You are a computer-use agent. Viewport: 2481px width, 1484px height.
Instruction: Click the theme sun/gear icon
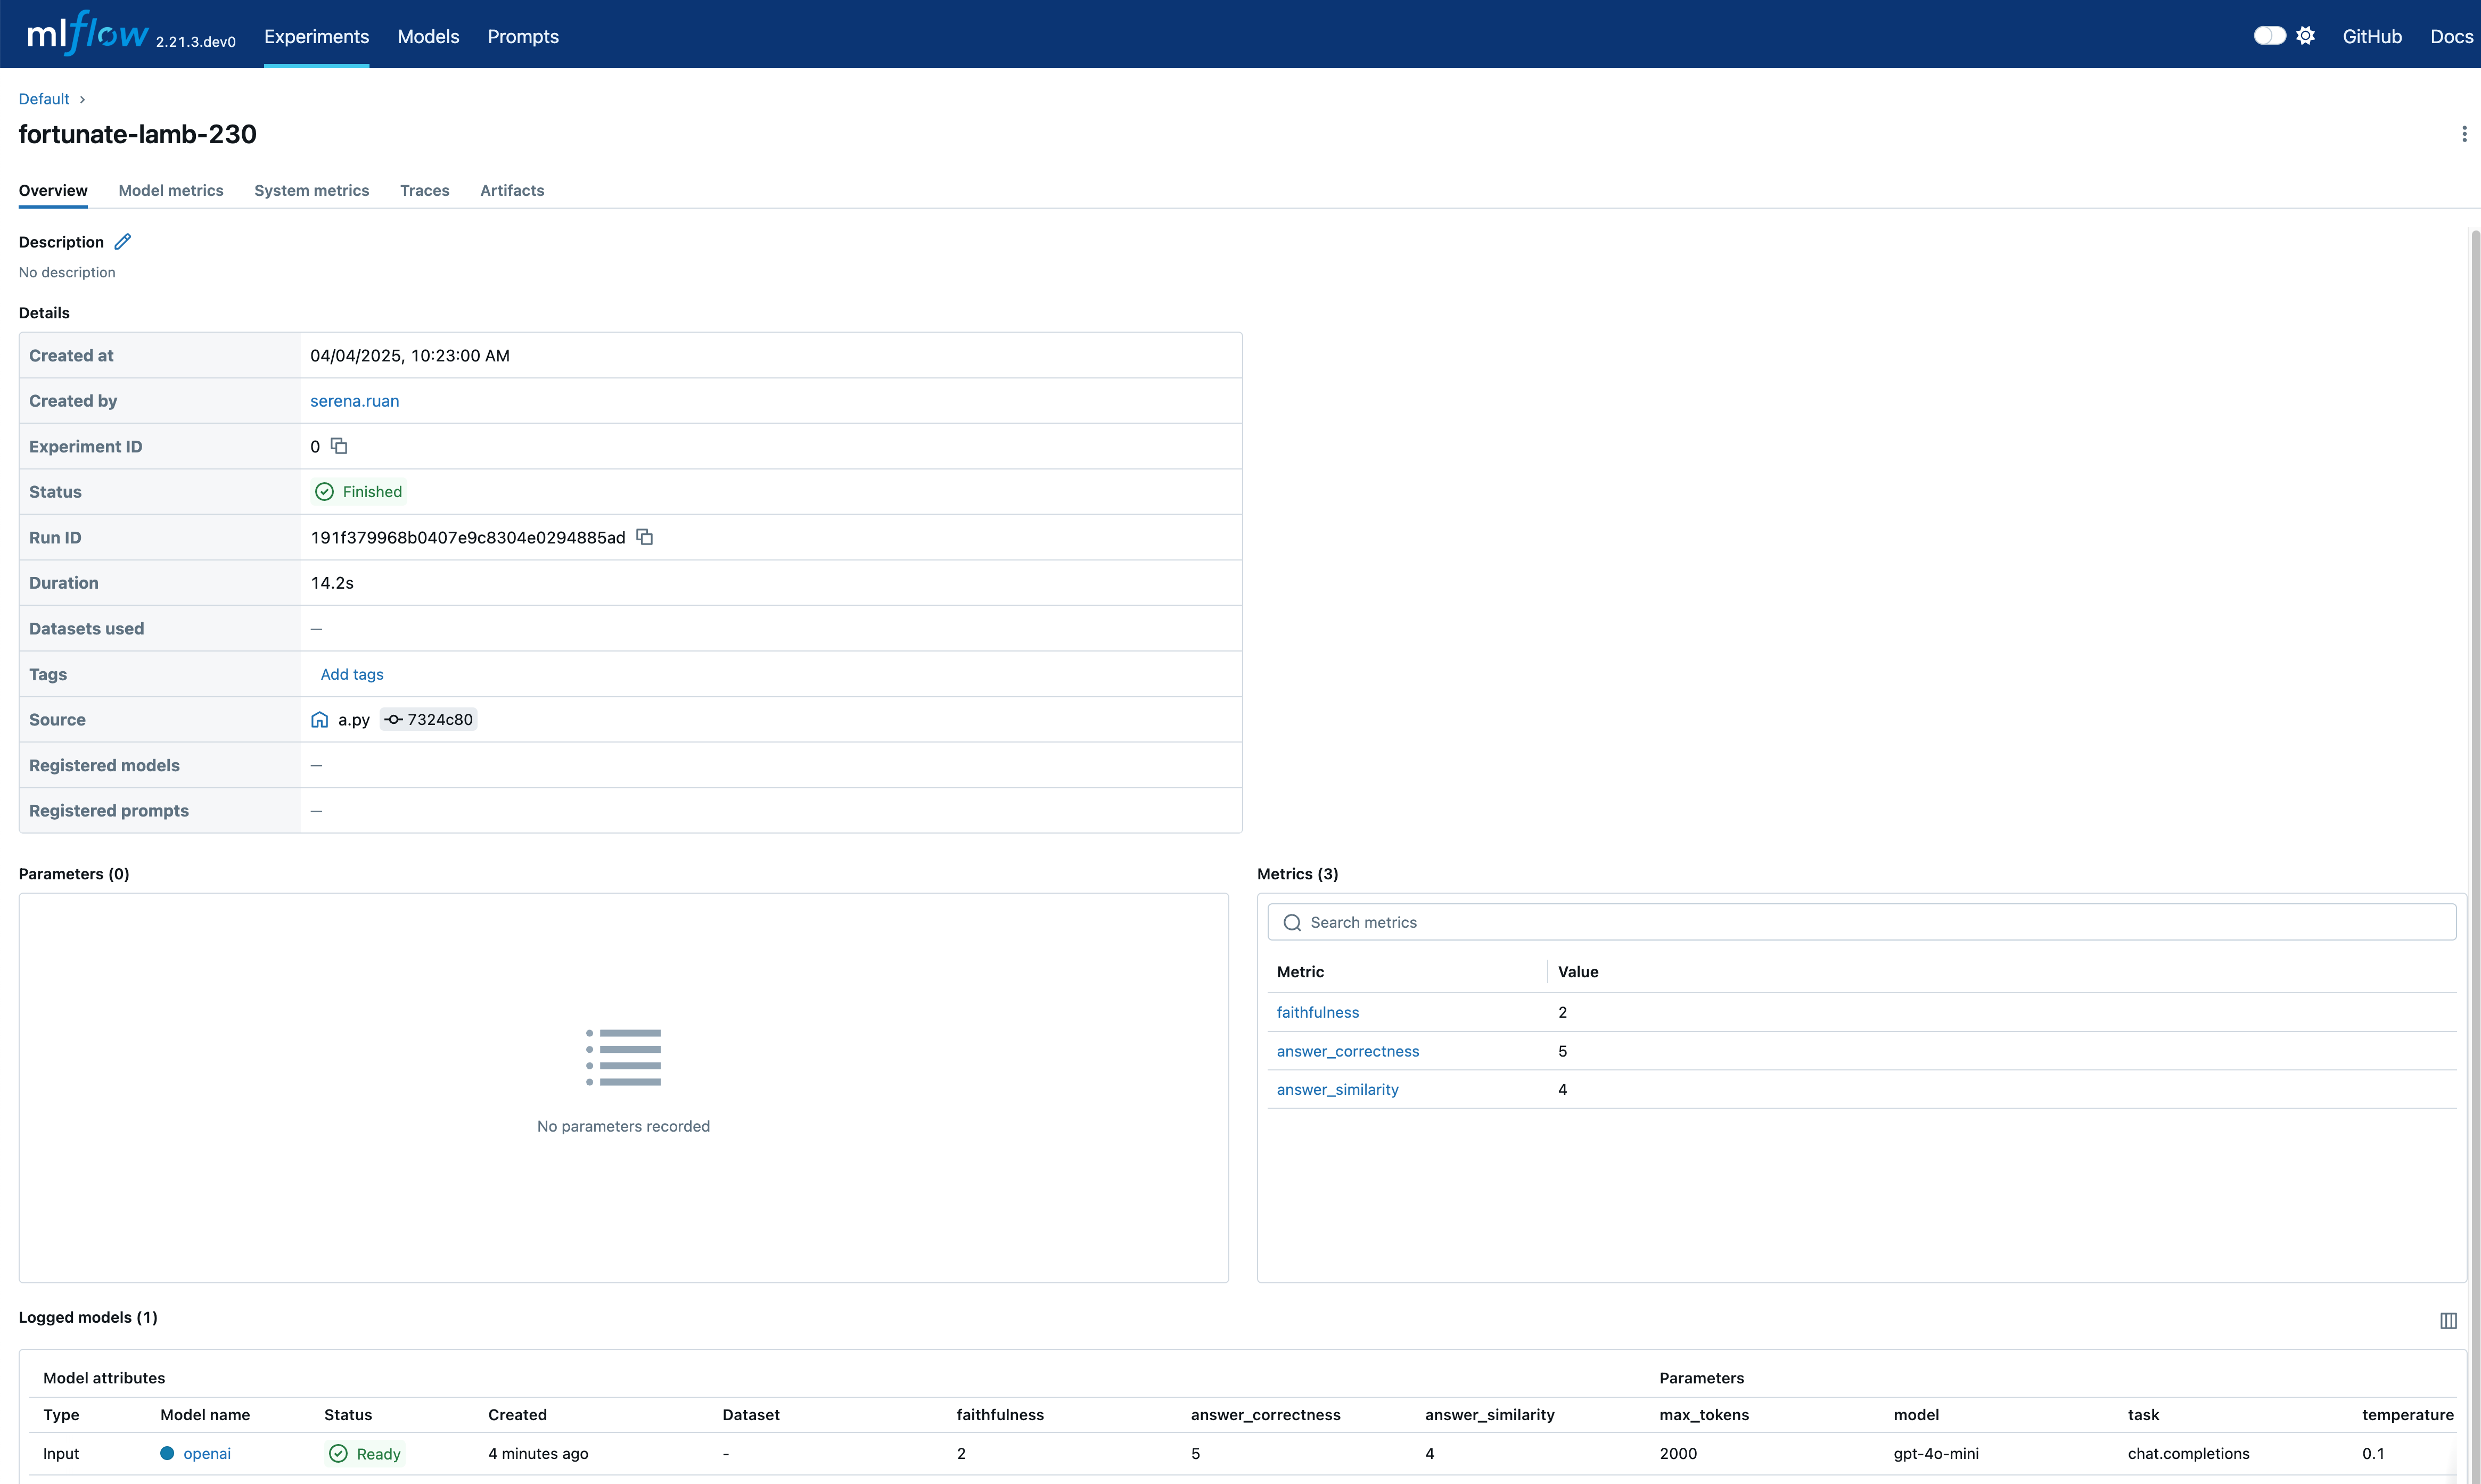pos(2305,36)
